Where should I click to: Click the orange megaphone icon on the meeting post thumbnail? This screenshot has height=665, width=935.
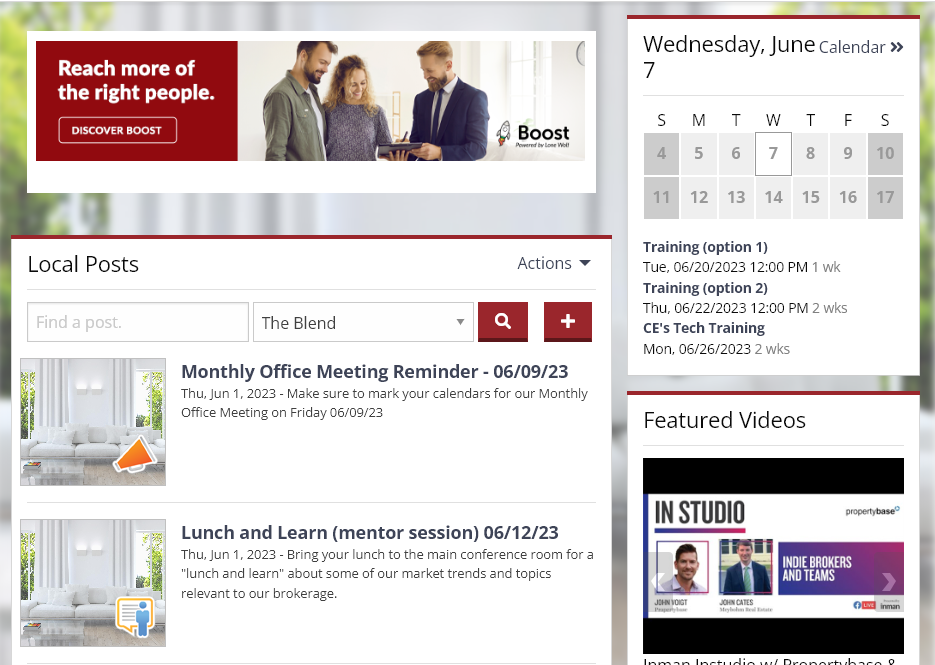[136, 455]
